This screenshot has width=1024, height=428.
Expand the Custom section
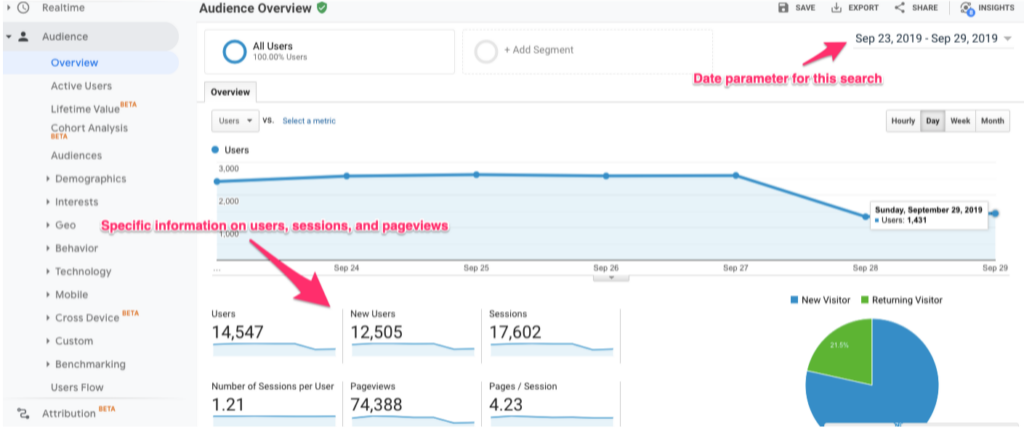coord(48,341)
